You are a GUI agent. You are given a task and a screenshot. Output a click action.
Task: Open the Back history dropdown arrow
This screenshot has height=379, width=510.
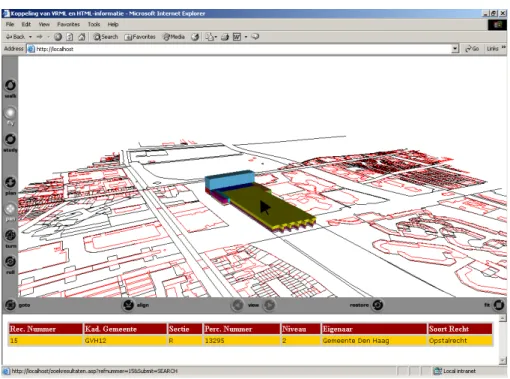click(x=30, y=37)
